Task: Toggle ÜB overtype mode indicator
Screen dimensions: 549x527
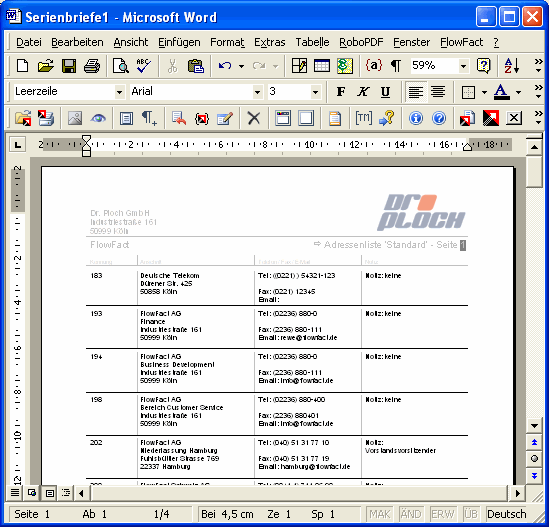Action: pyautogui.click(x=471, y=514)
